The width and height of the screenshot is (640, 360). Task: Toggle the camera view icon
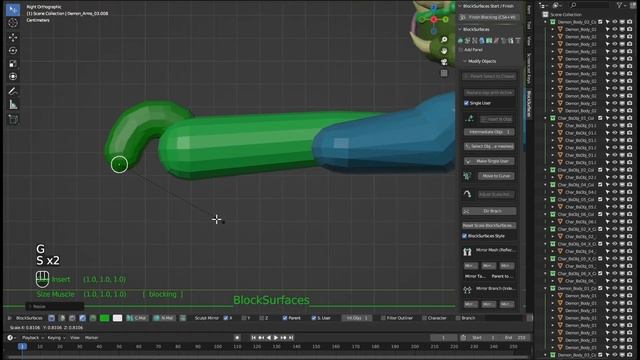point(444,62)
